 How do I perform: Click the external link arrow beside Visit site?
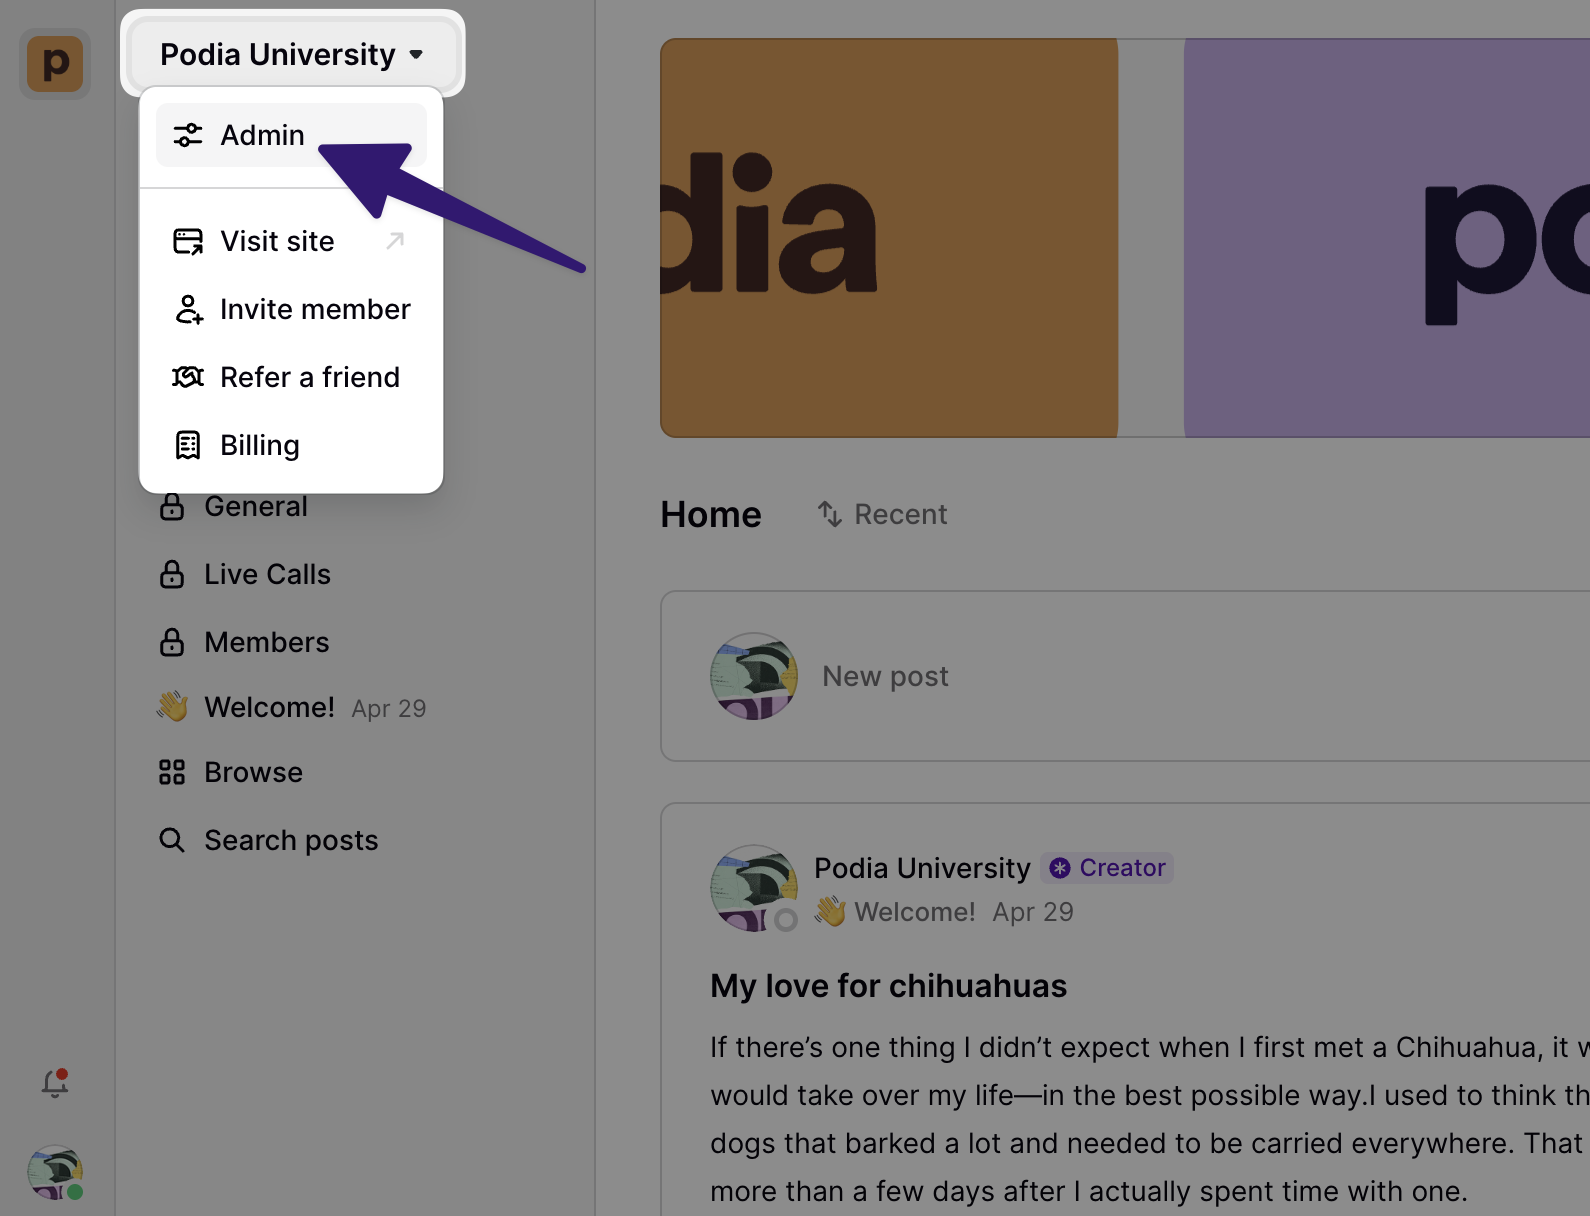tap(395, 240)
